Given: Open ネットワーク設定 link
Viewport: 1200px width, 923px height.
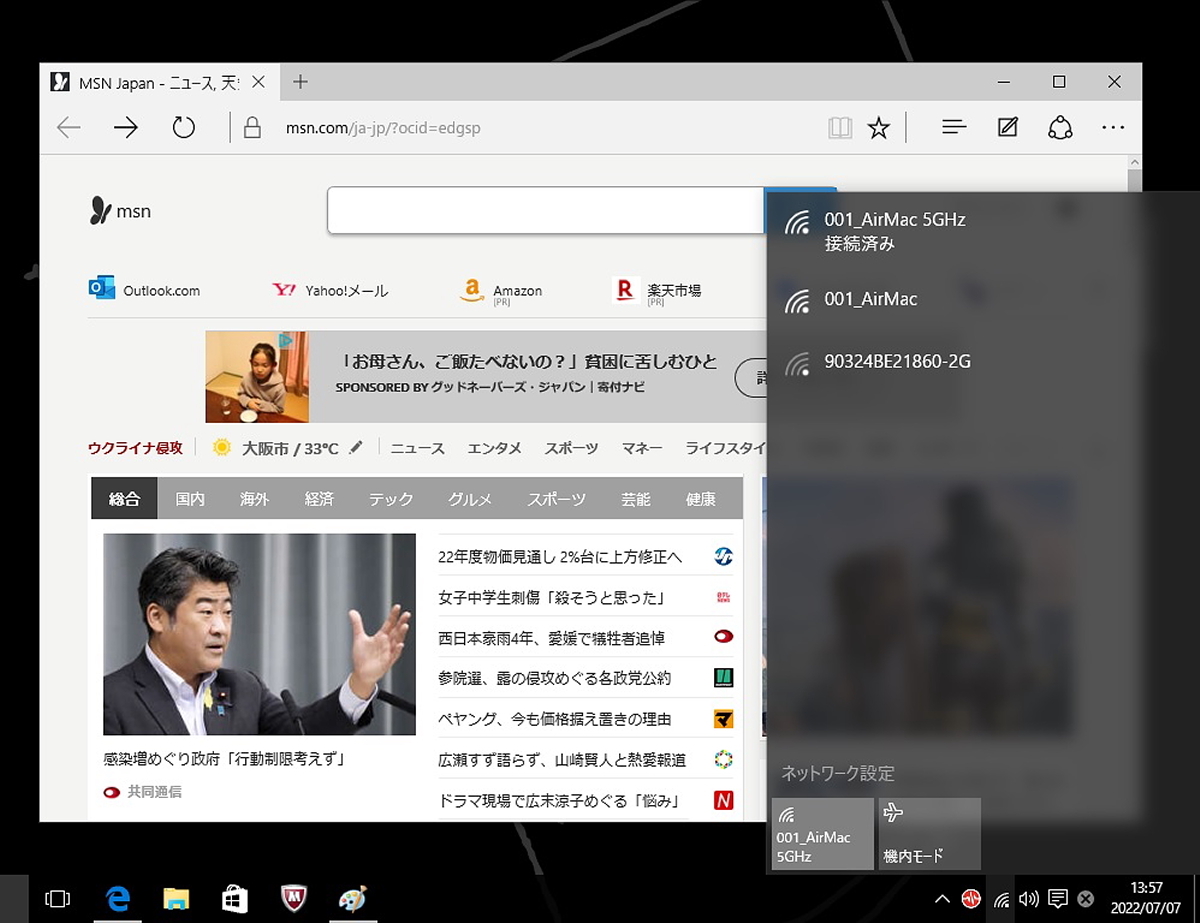Looking at the screenshot, I should point(838,773).
